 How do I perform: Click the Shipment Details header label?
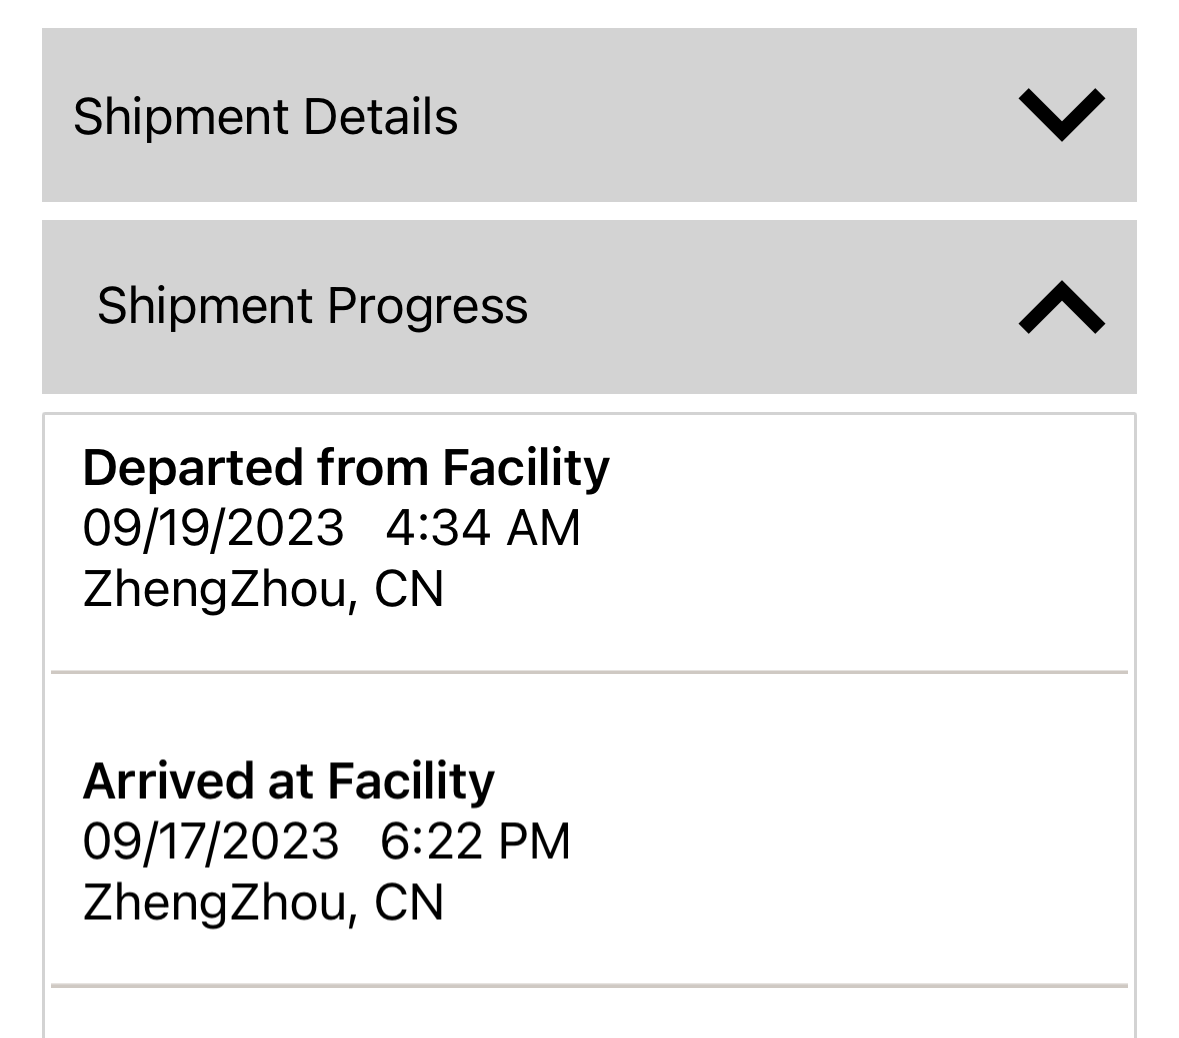pyautogui.click(x=265, y=116)
